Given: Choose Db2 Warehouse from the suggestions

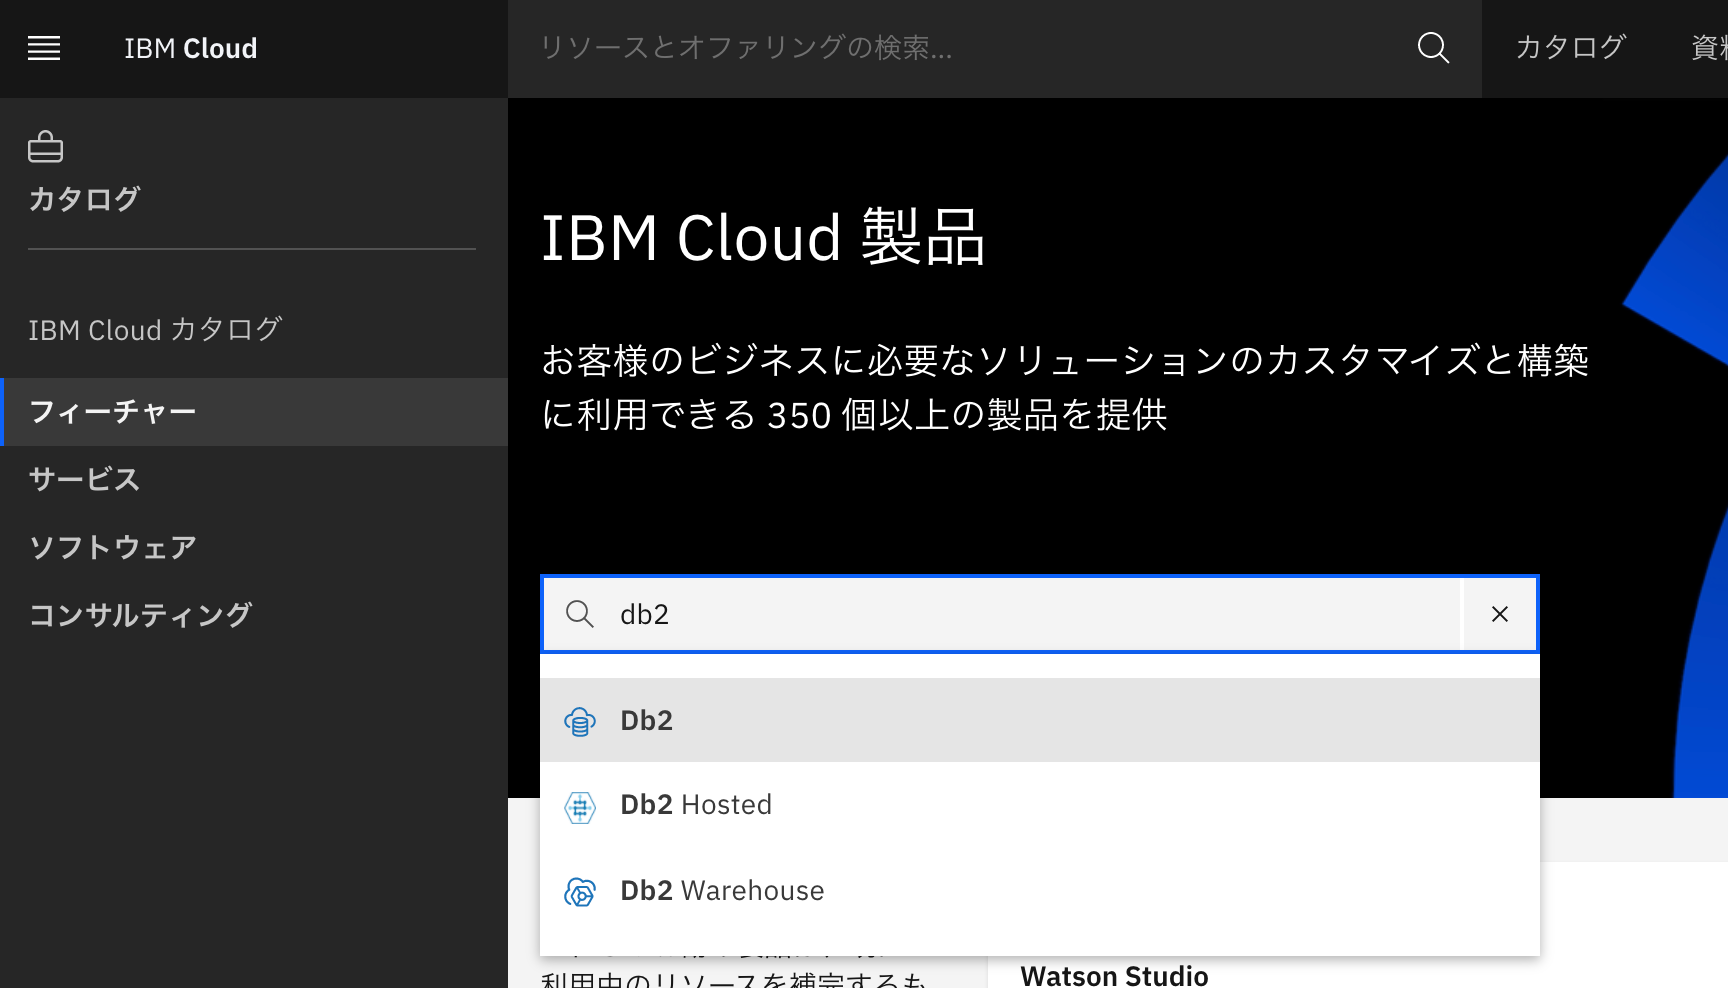Looking at the screenshot, I should tap(722, 890).
